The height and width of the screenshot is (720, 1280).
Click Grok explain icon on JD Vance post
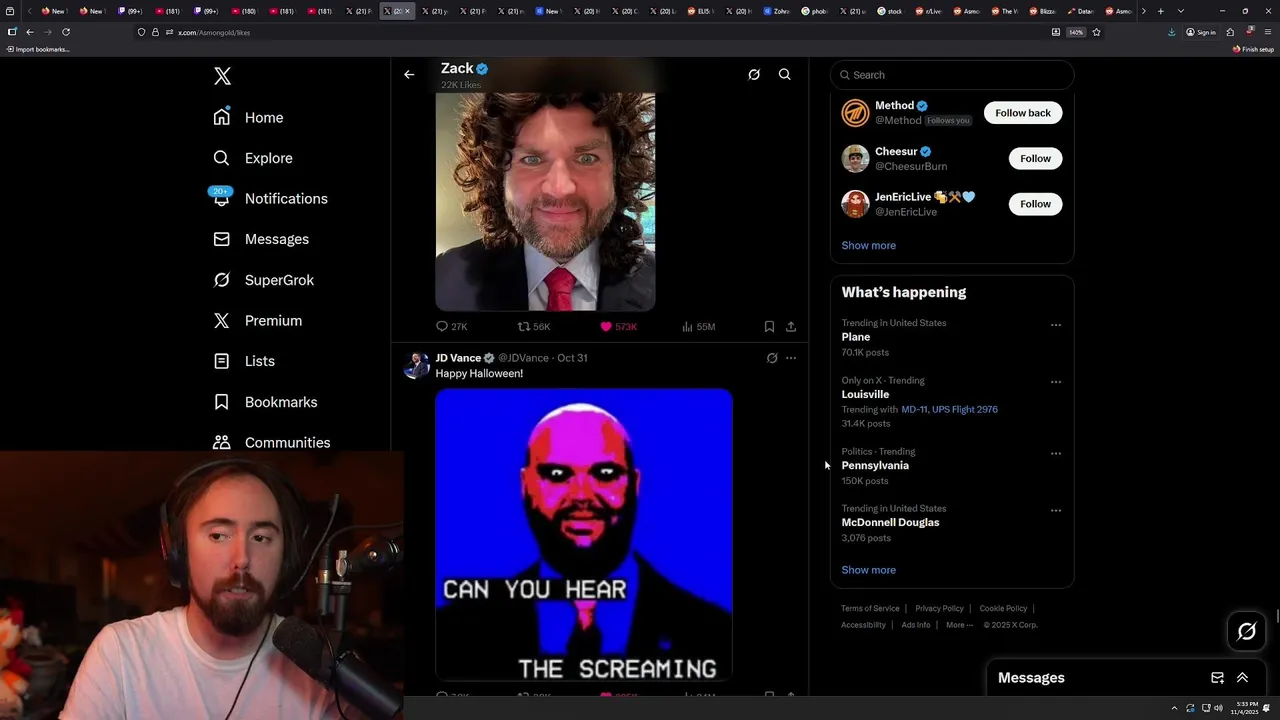[772, 358]
